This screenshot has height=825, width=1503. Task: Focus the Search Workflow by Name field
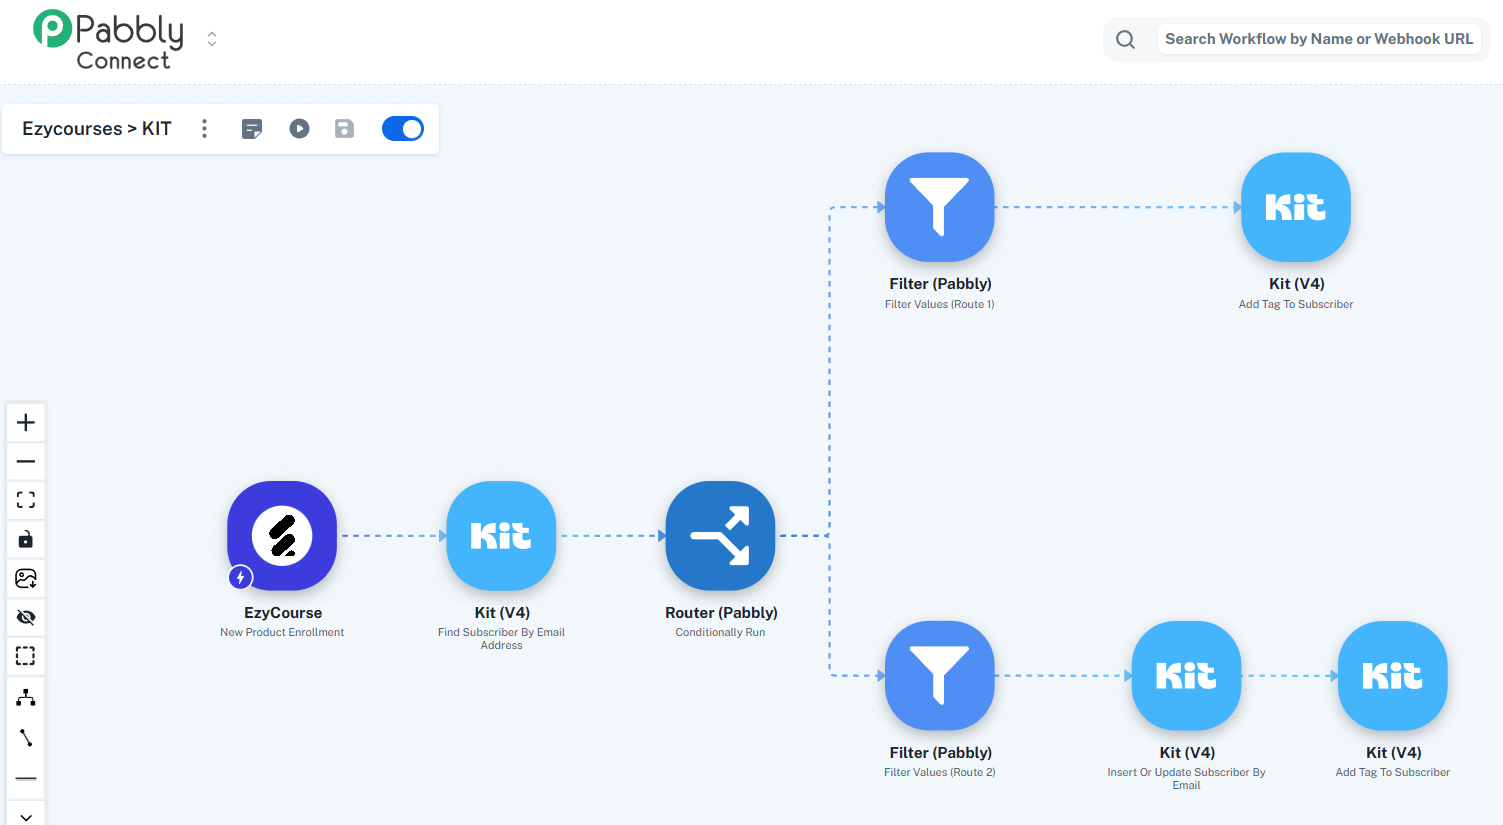point(1319,39)
